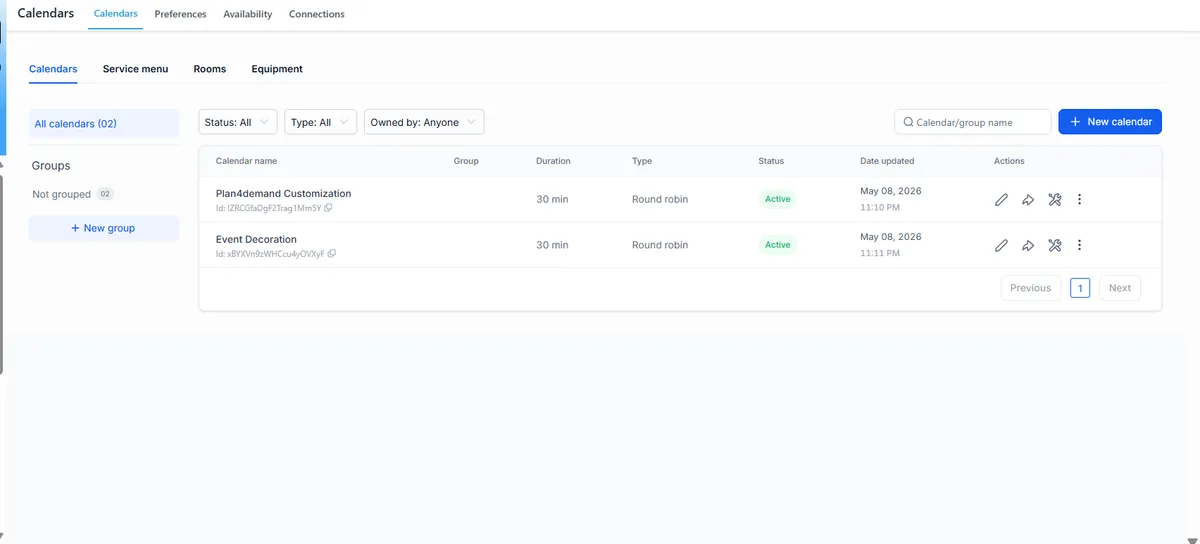
Task: Select the Not grouped group
Action: [71, 194]
